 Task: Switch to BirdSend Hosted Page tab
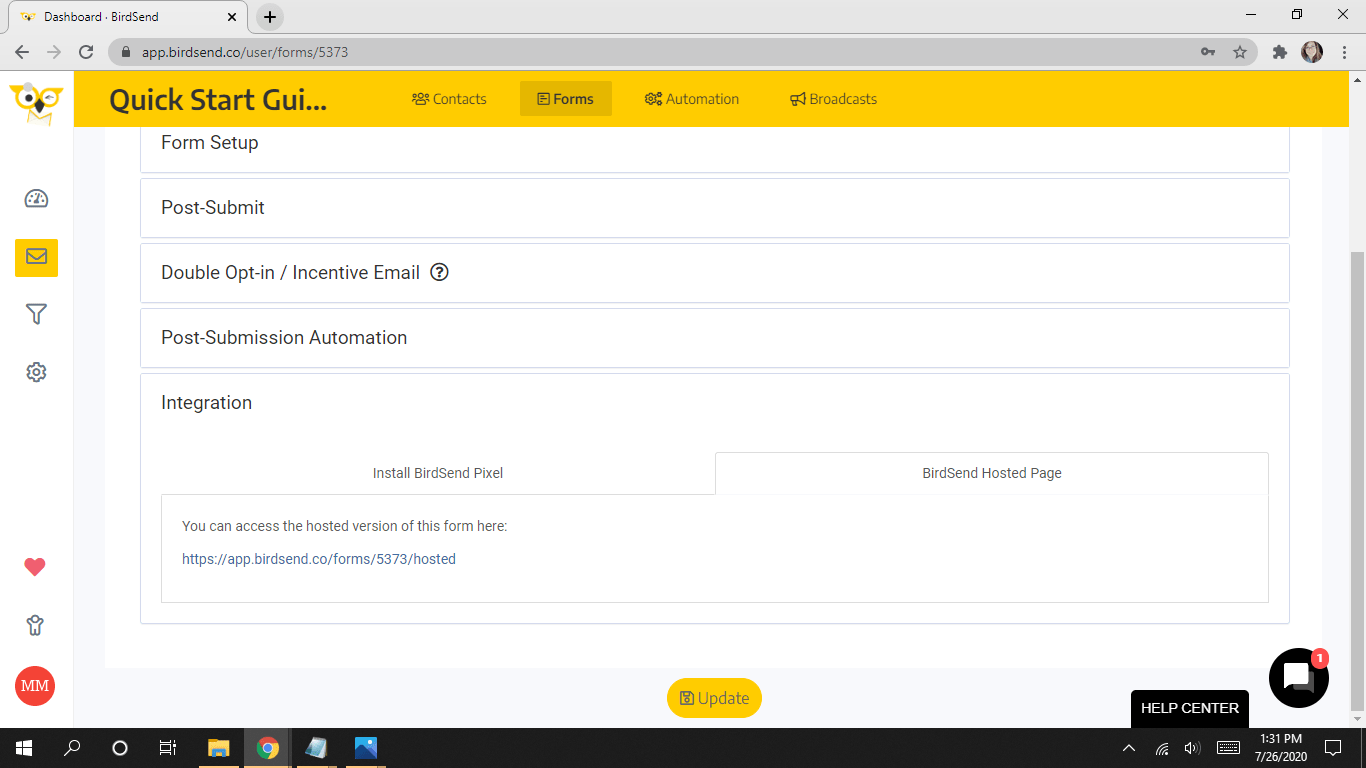[x=992, y=473]
